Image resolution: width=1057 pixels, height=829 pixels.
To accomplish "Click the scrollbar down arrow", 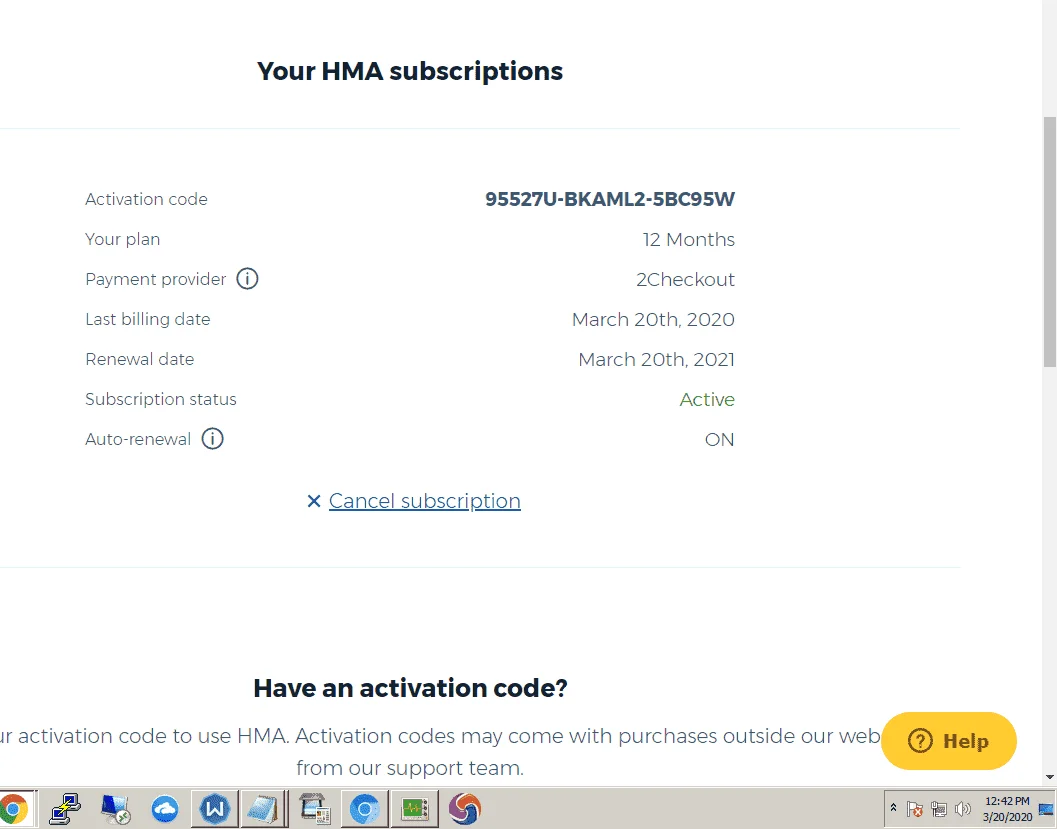I will 1050,777.
